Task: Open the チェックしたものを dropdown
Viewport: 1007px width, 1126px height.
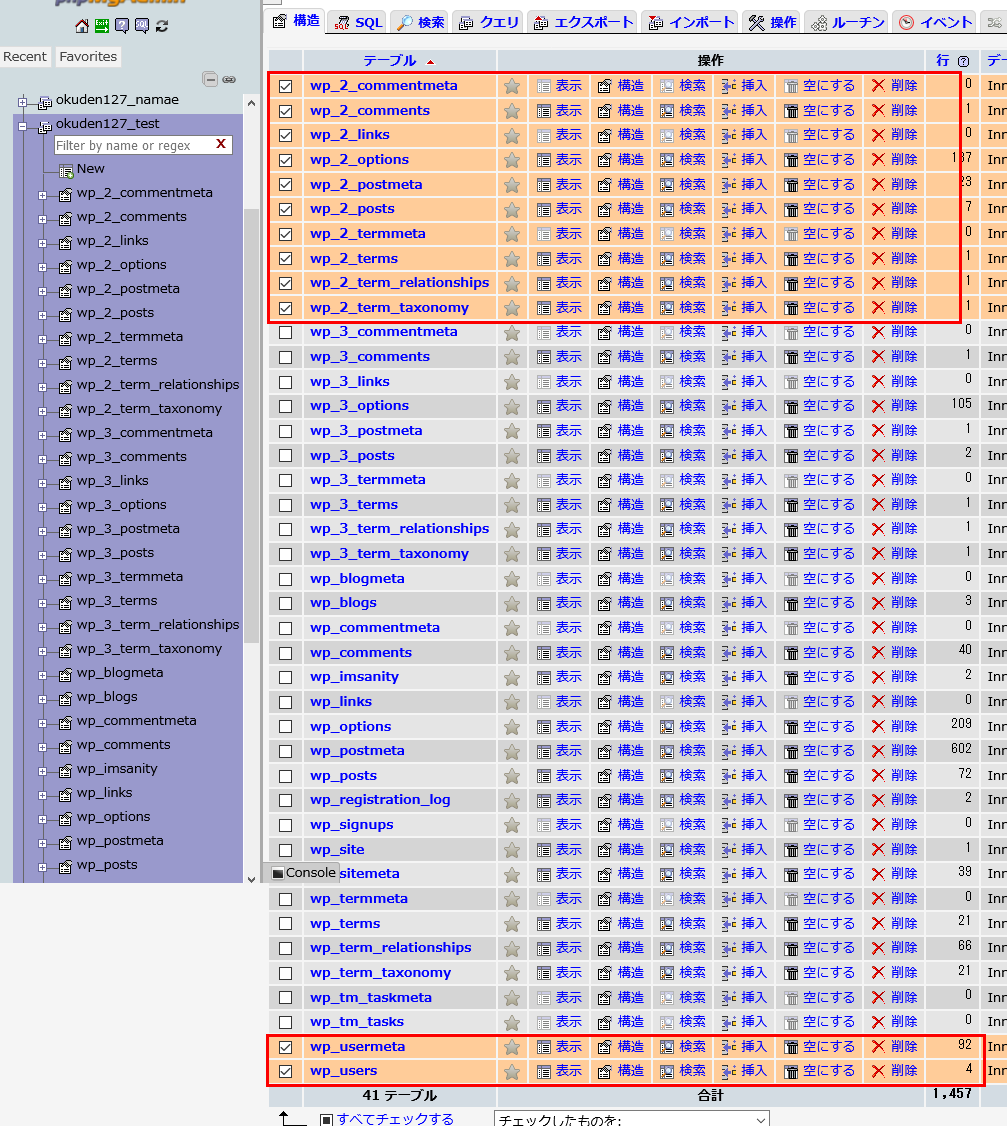Action: tap(632, 1119)
